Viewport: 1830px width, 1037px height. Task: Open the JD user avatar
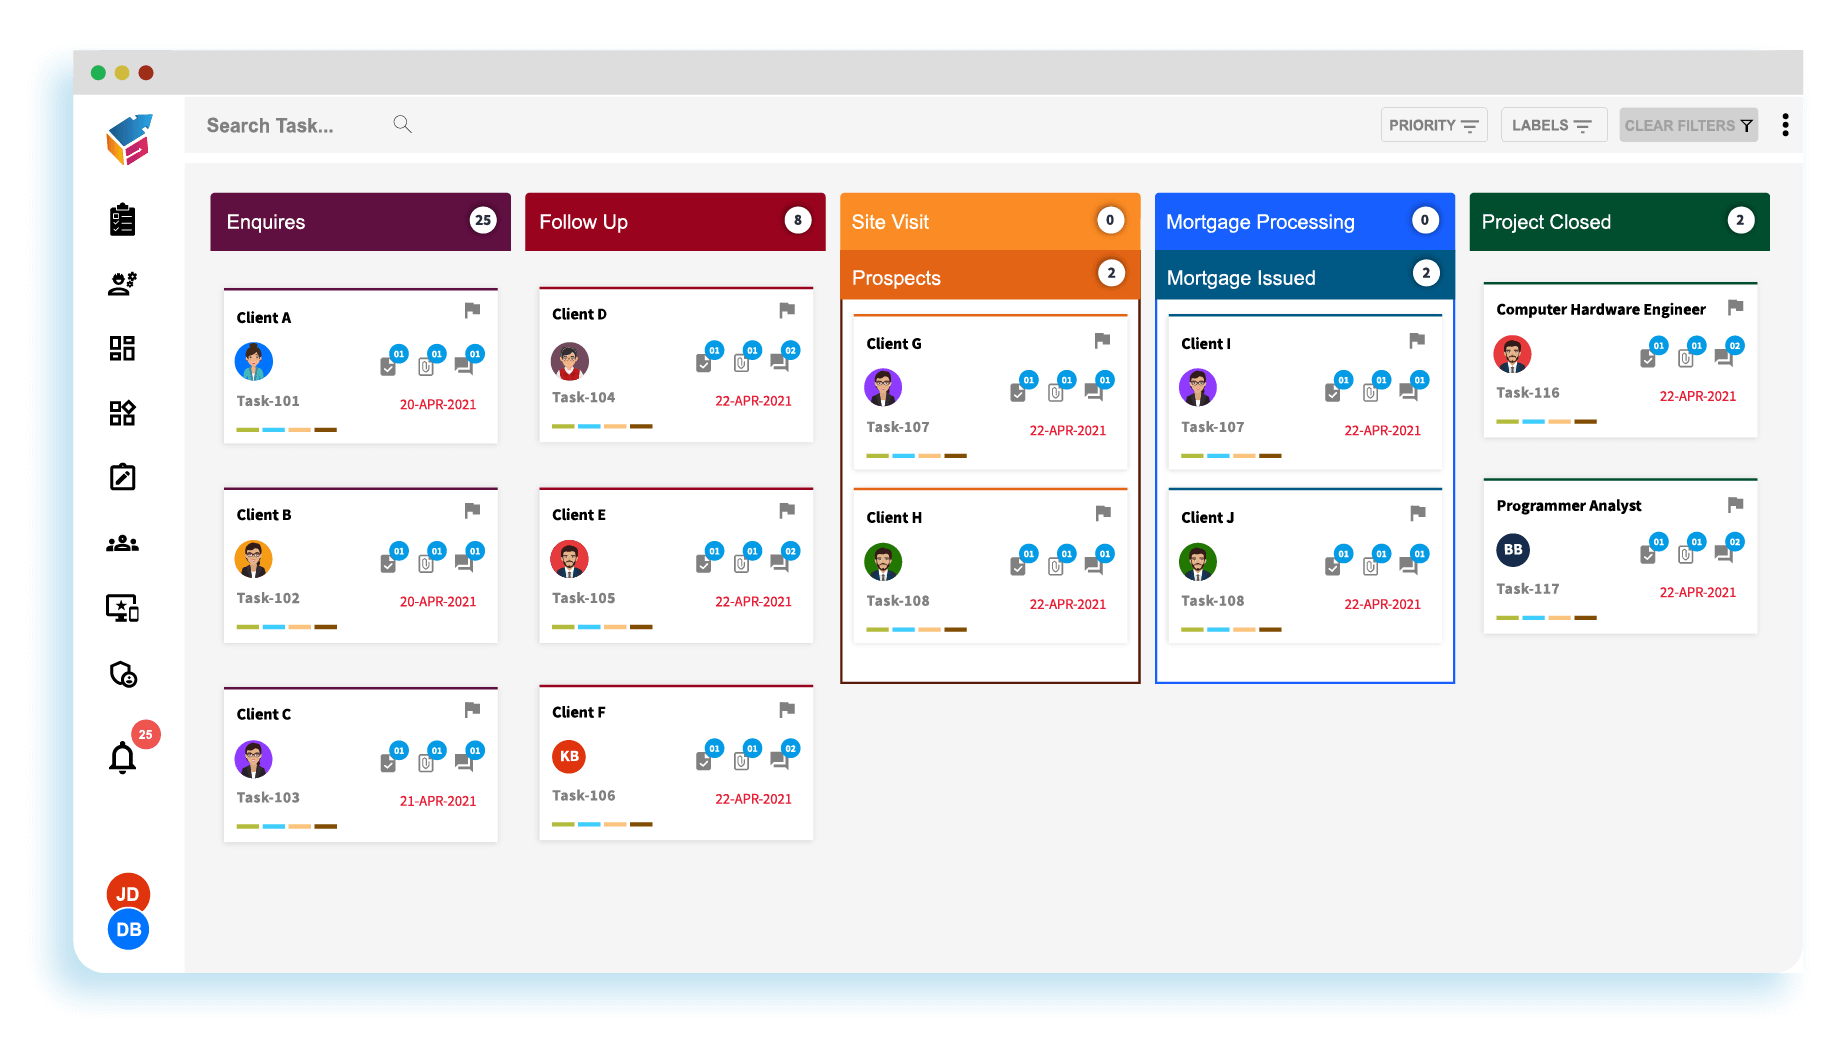[128, 892]
